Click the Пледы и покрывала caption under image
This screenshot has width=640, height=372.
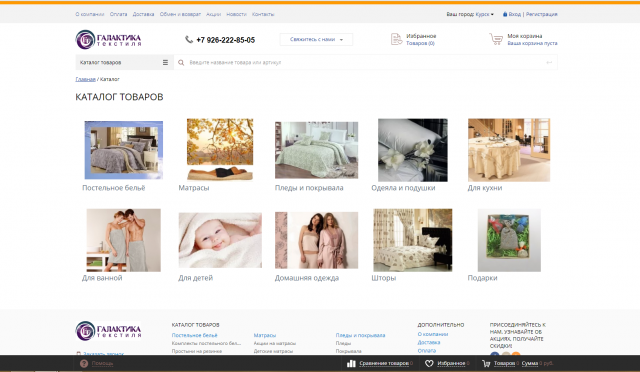click(x=309, y=188)
